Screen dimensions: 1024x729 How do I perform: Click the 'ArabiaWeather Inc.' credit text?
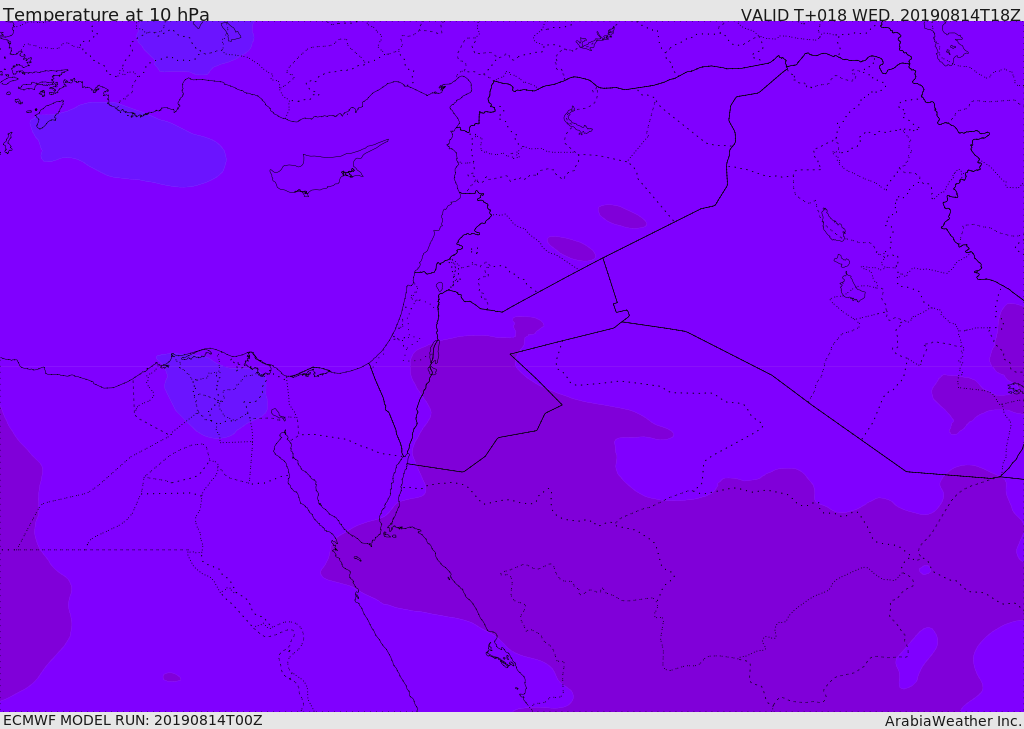(952, 721)
